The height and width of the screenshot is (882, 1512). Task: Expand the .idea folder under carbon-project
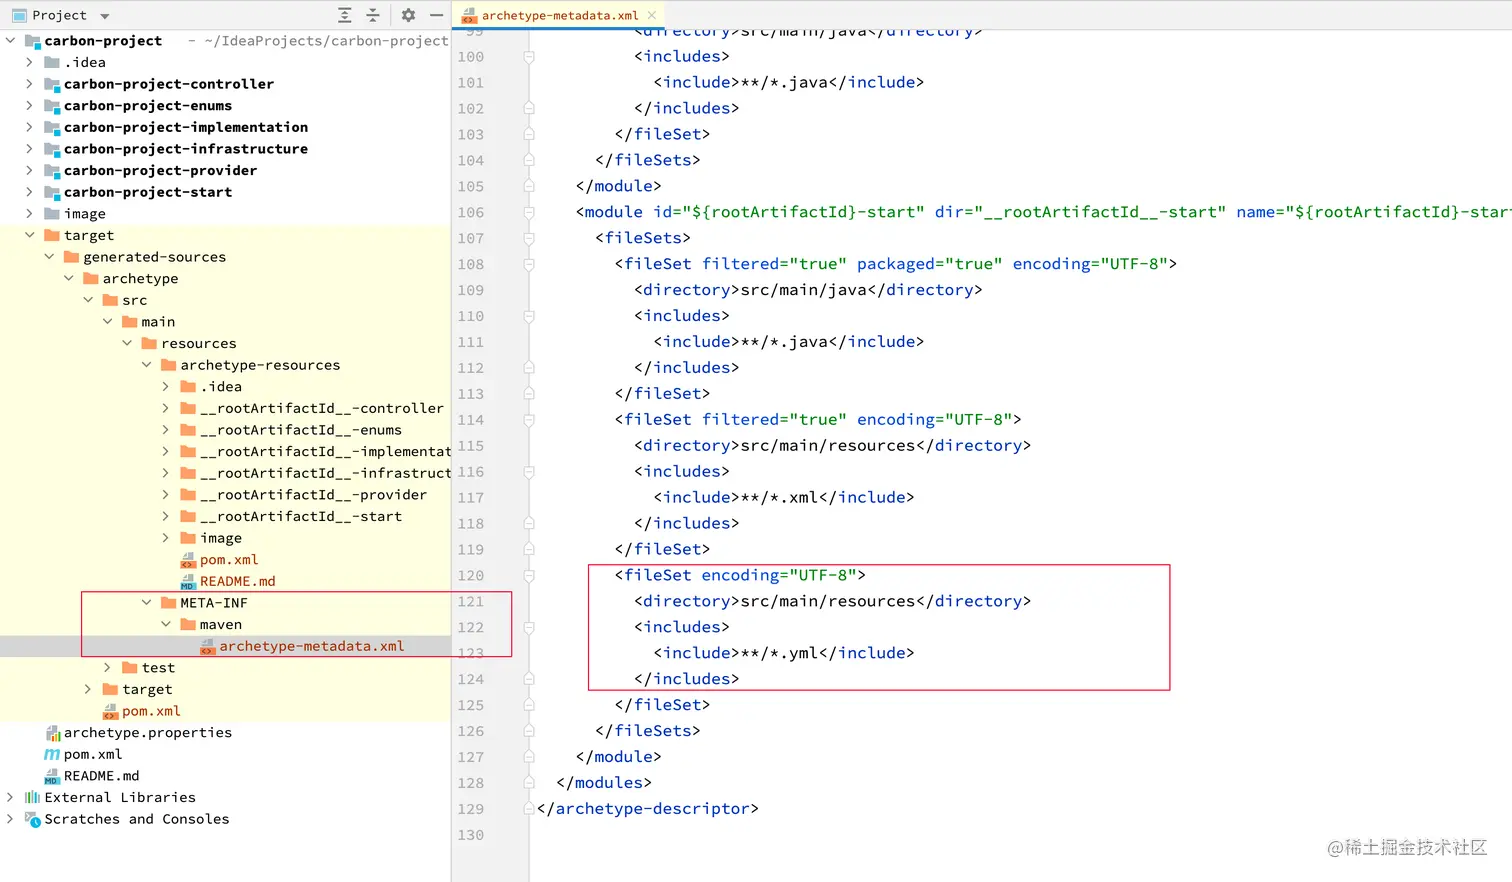29,62
